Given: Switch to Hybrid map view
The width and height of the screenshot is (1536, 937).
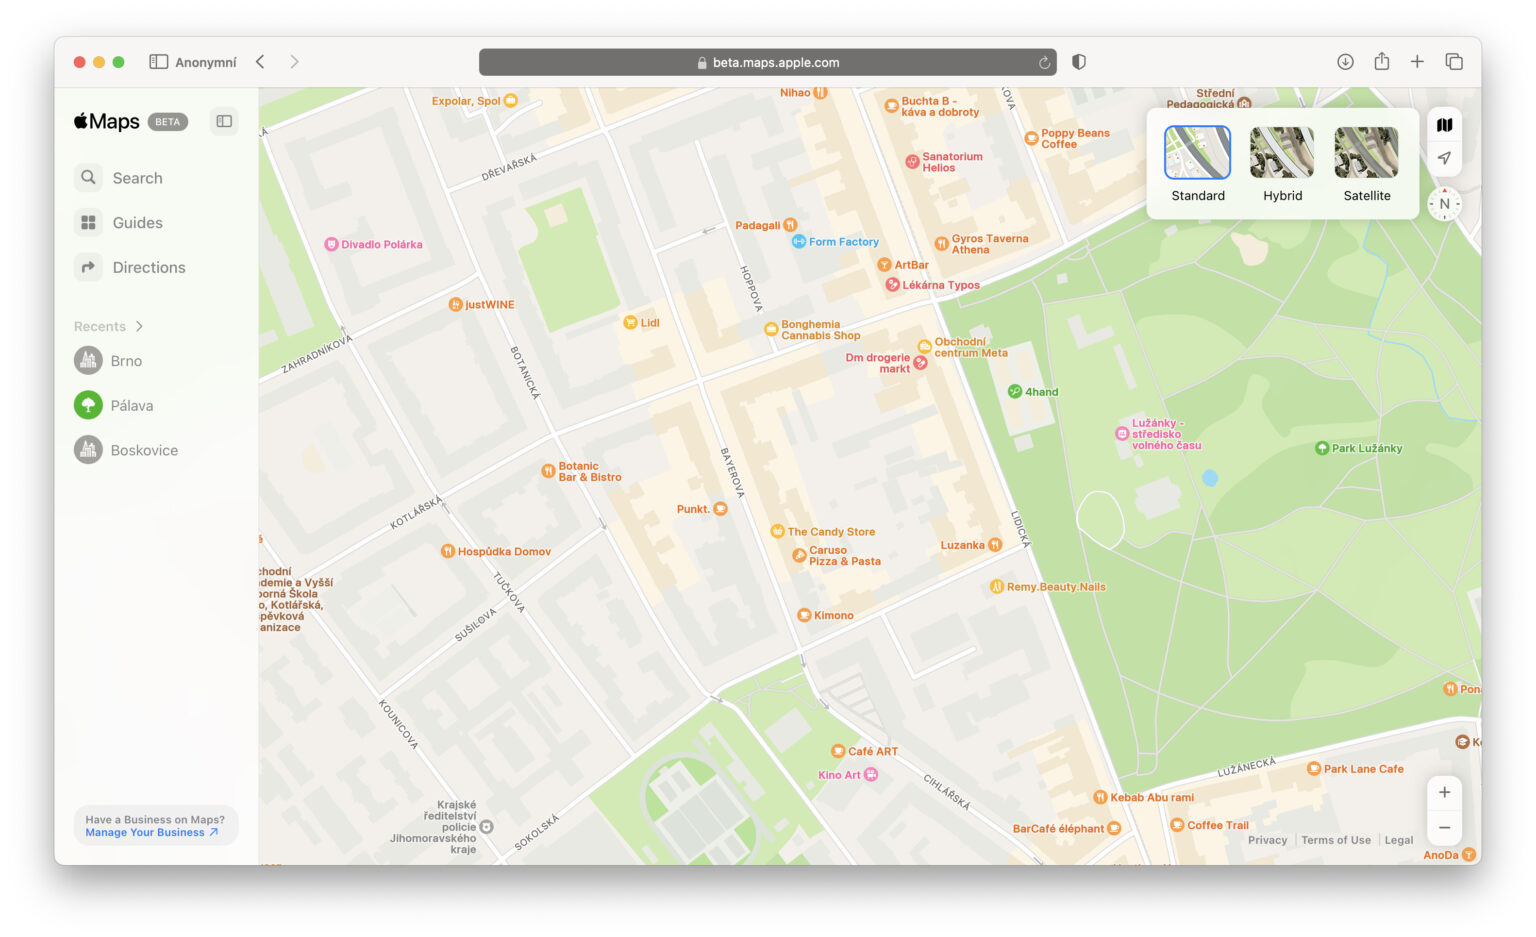Looking at the screenshot, I should [1282, 164].
